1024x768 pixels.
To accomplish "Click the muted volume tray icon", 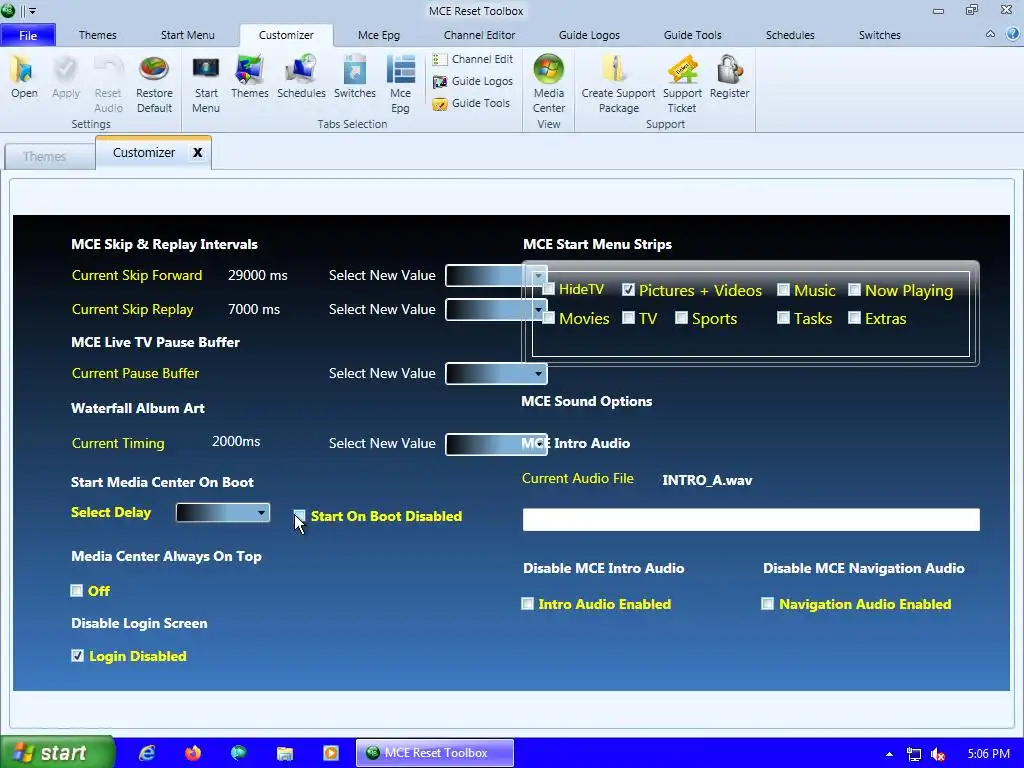I will pos(938,754).
